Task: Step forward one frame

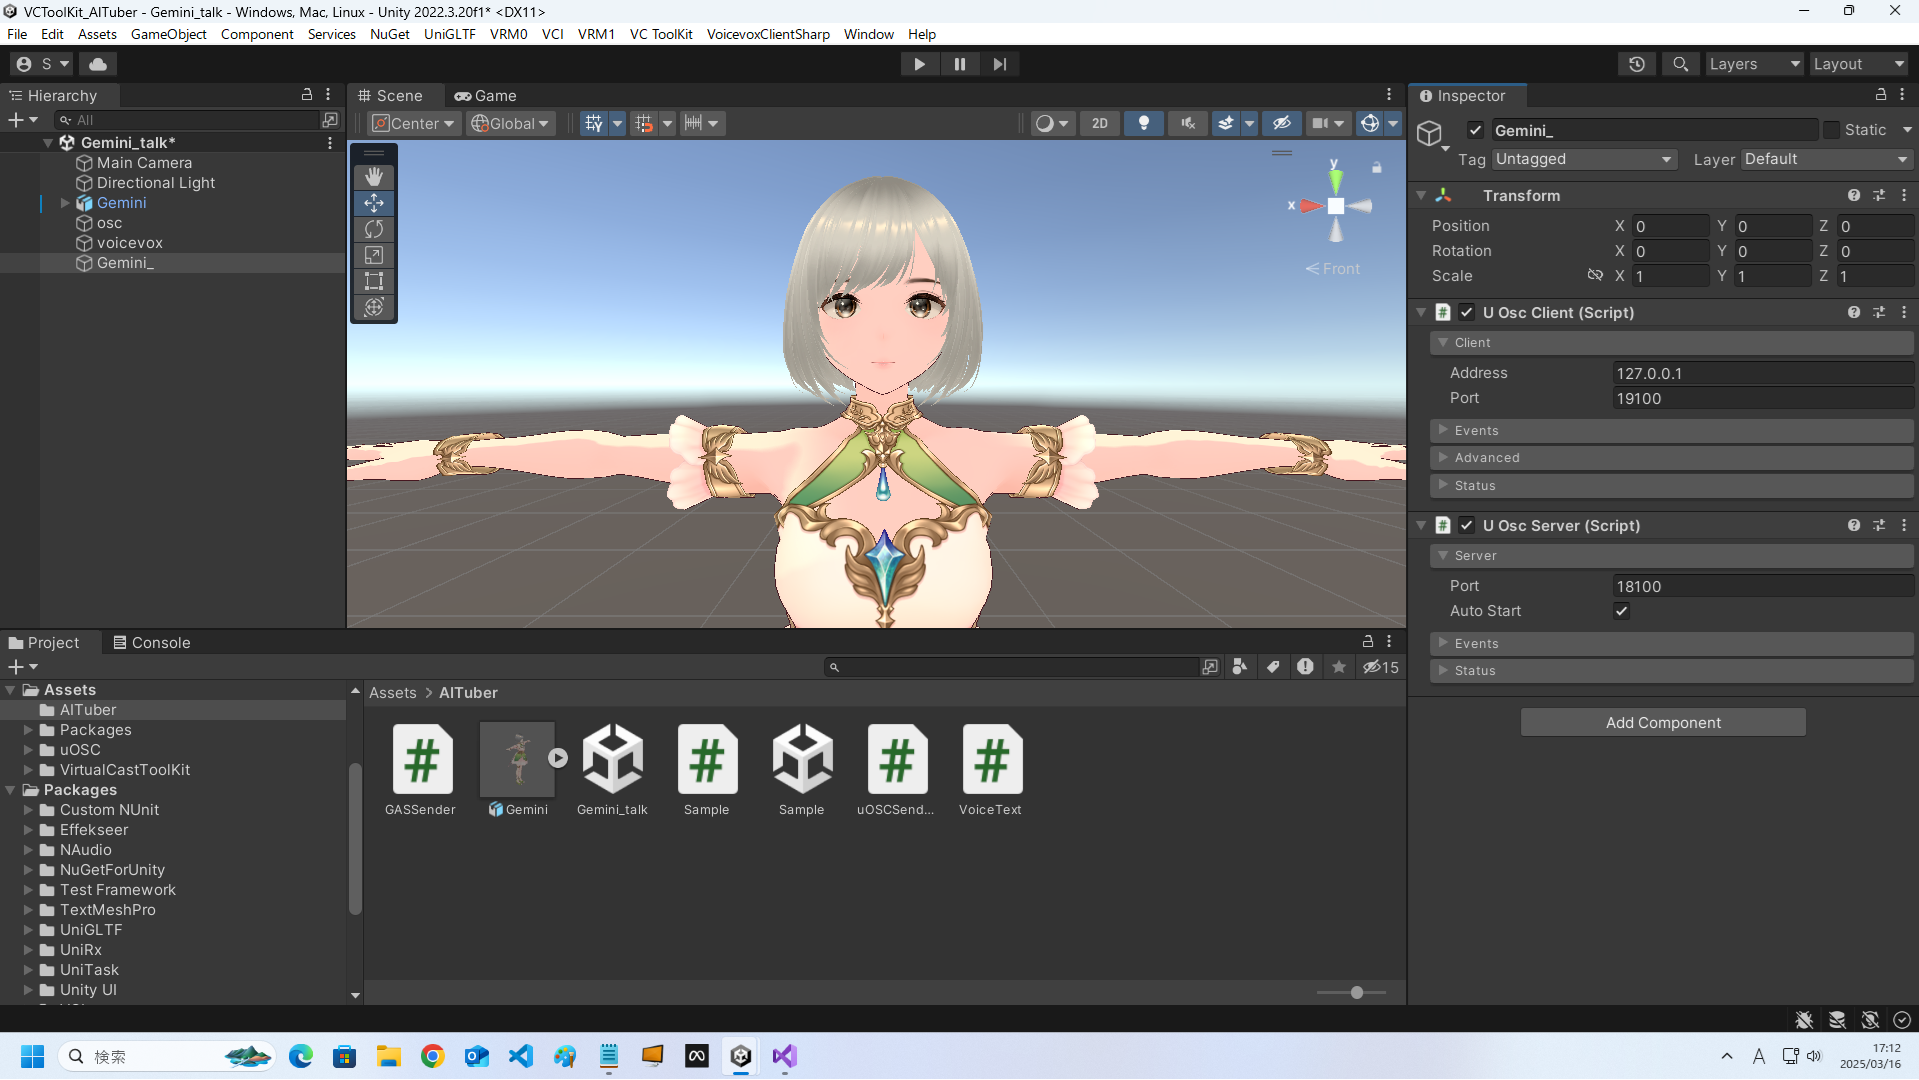Action: point(1000,64)
